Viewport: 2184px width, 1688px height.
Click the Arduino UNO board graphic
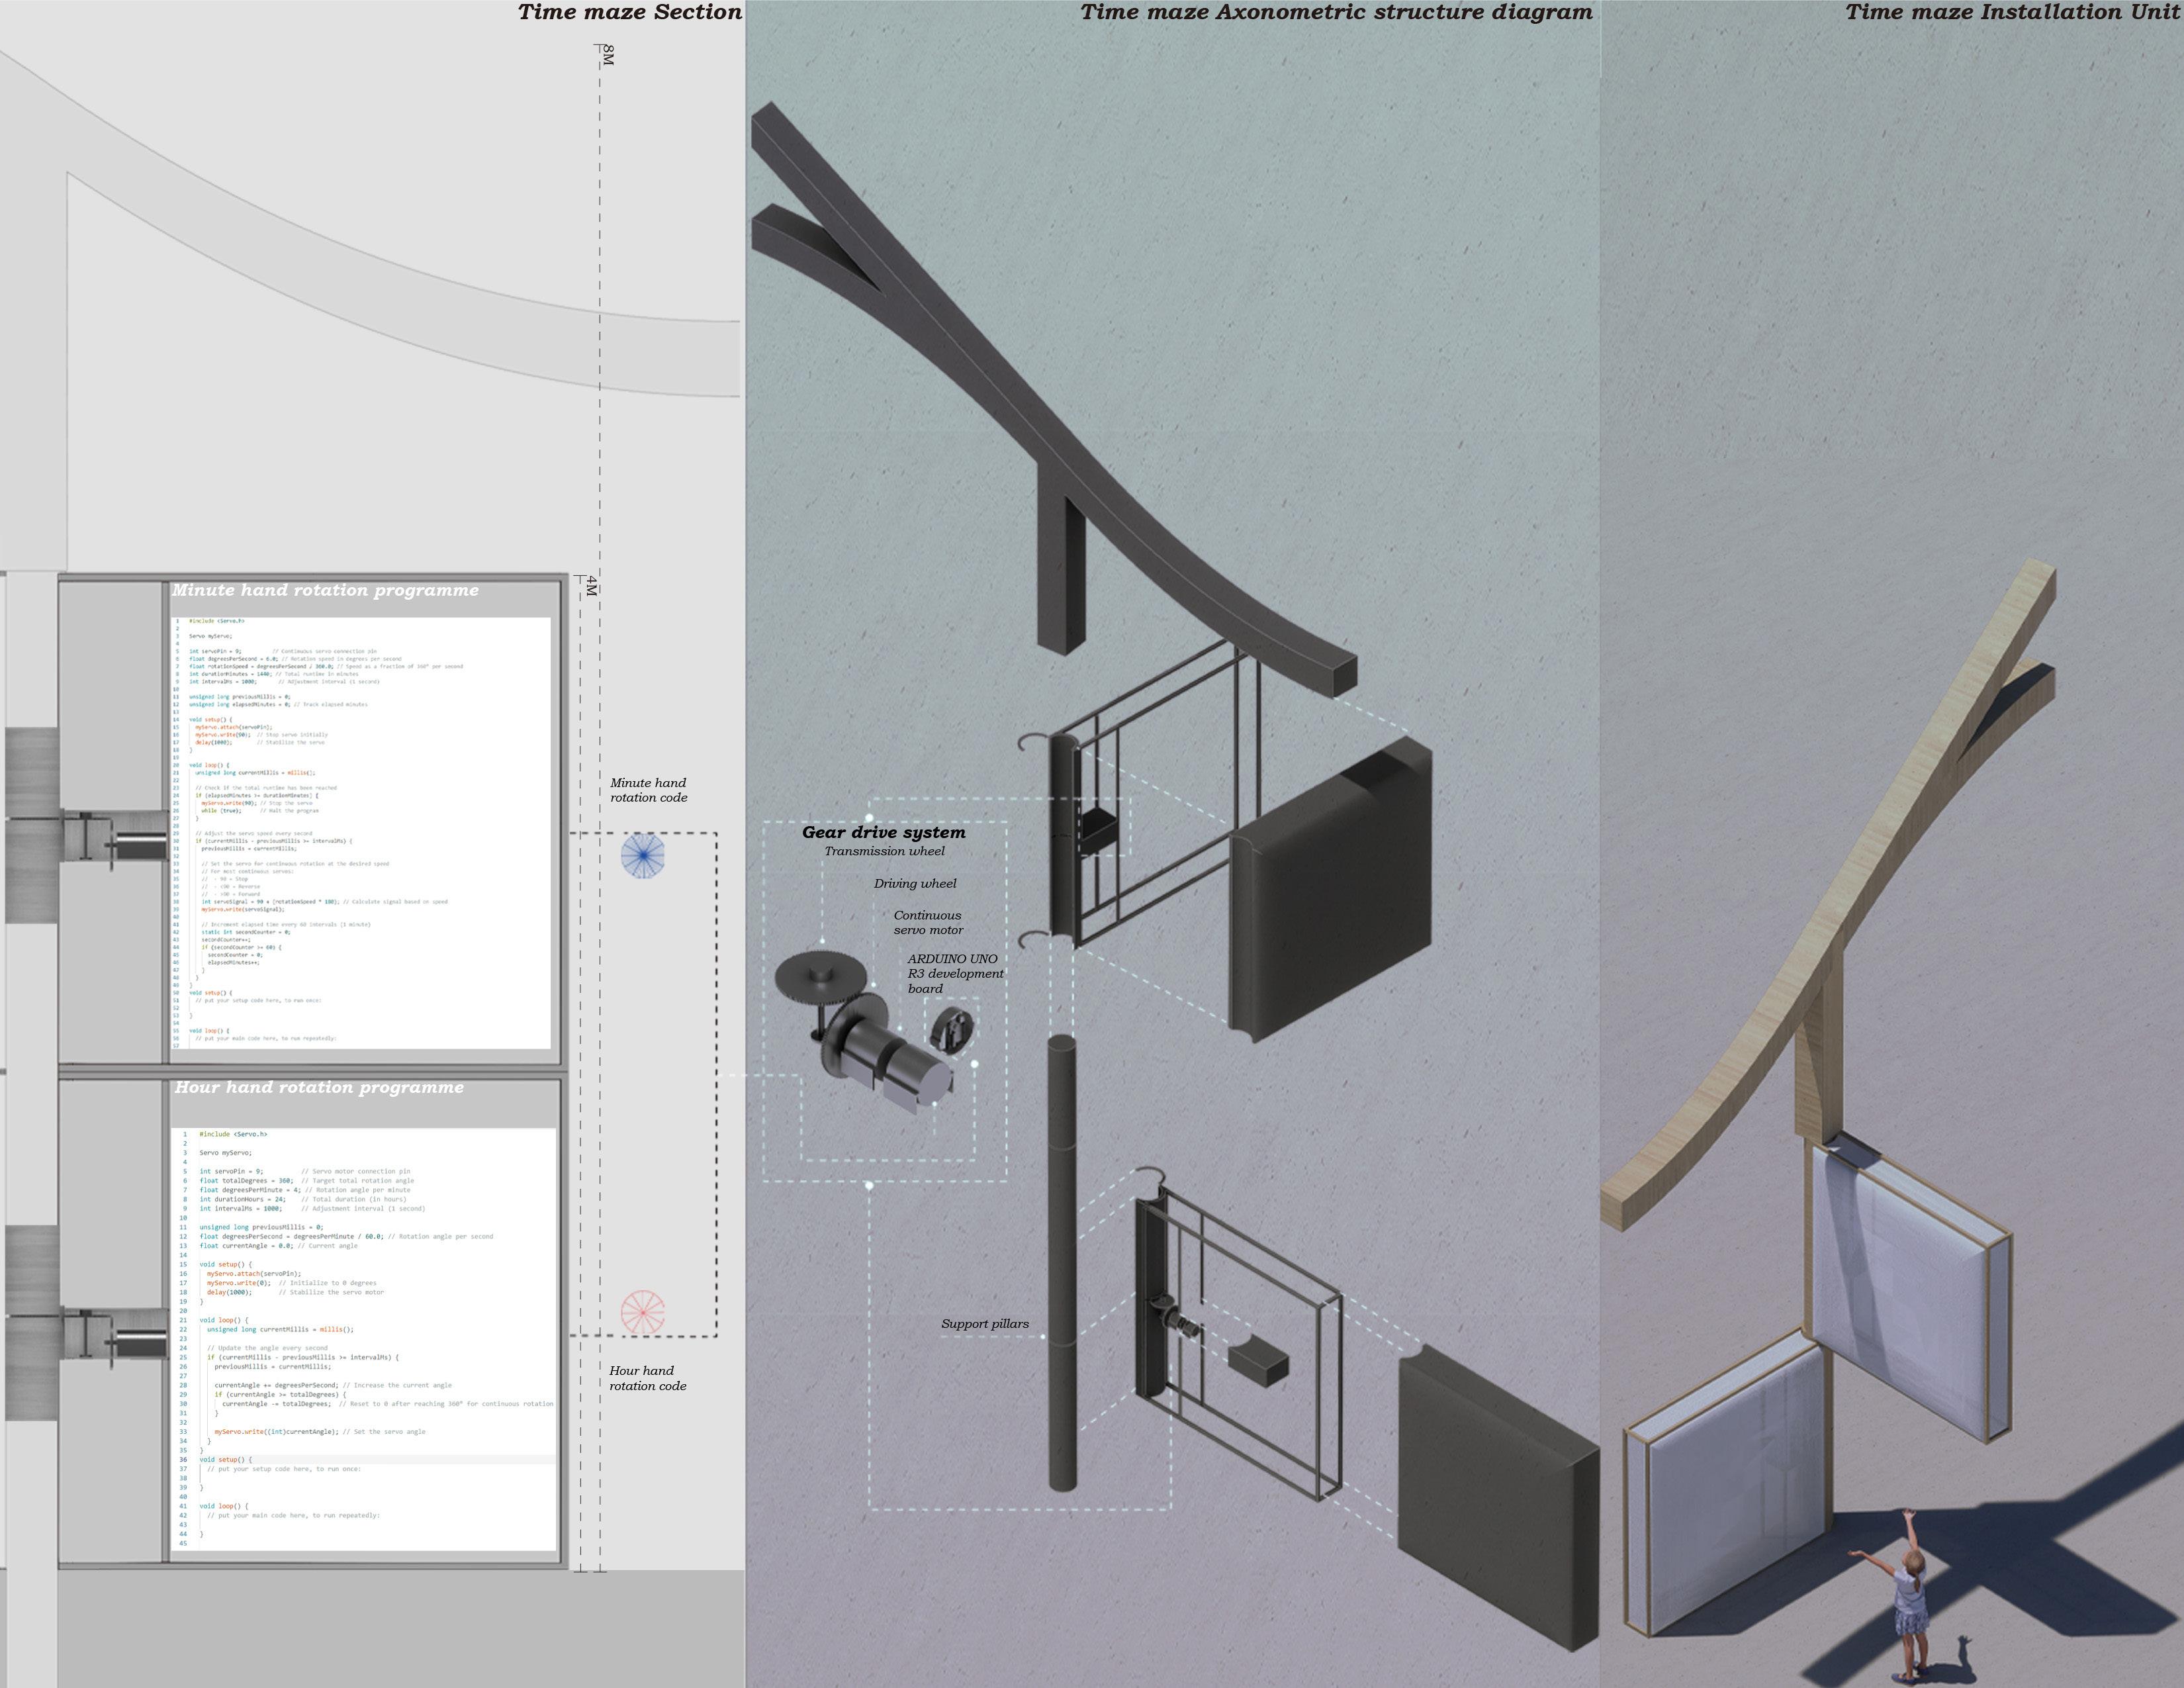953,1029
